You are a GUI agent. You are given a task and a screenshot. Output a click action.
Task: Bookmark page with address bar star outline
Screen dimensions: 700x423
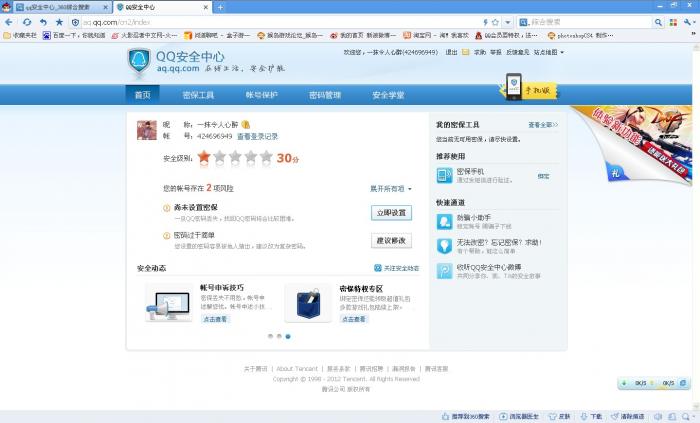[496, 22]
